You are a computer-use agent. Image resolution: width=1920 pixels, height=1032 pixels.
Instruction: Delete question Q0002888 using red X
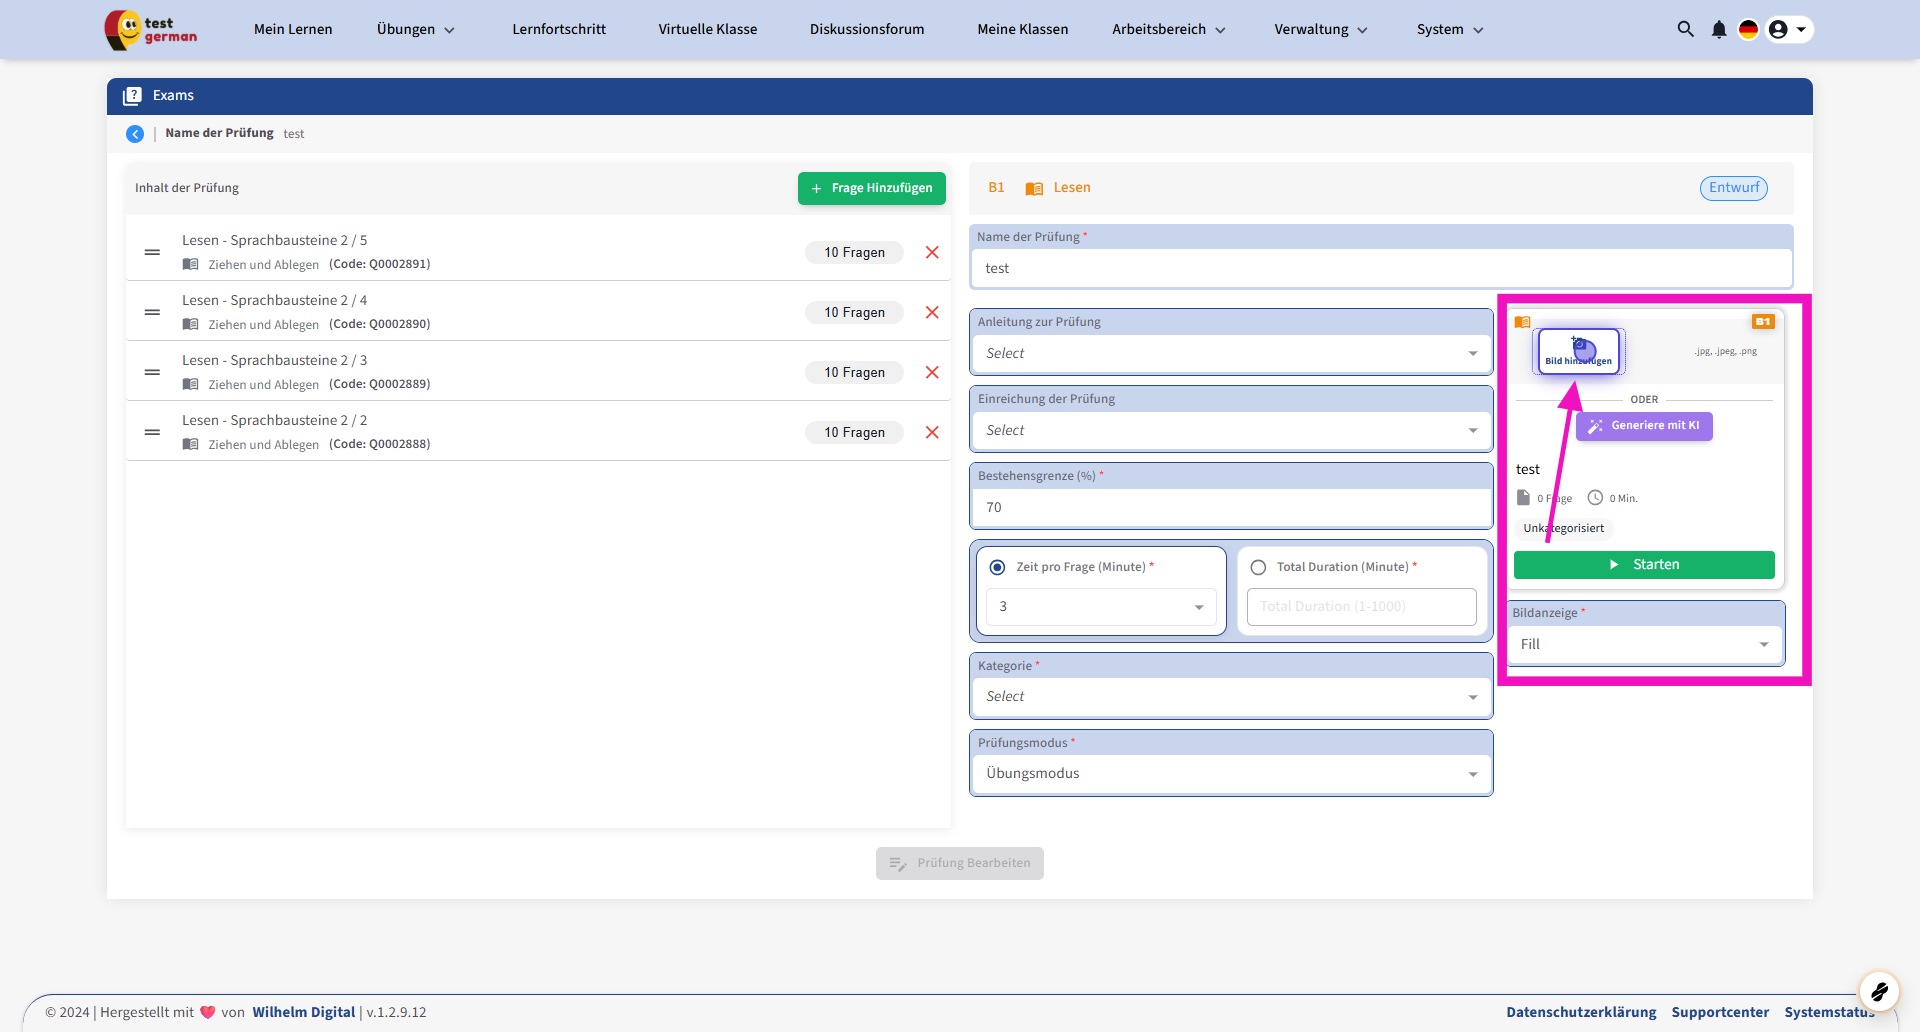tap(932, 432)
